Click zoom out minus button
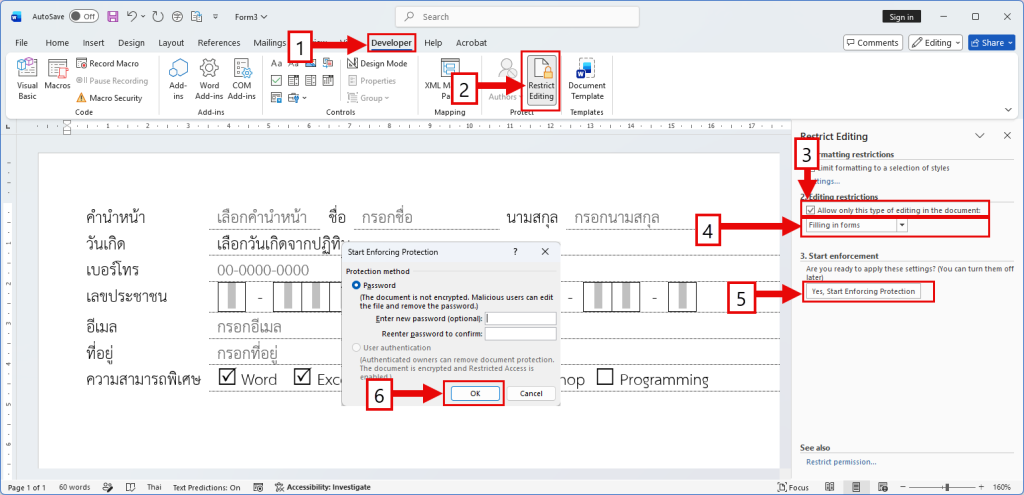 [901, 487]
